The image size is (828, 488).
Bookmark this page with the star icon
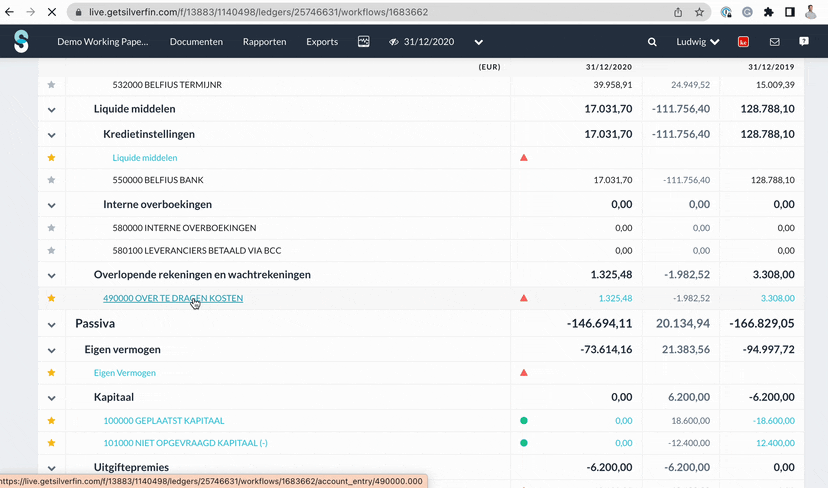coord(699,12)
